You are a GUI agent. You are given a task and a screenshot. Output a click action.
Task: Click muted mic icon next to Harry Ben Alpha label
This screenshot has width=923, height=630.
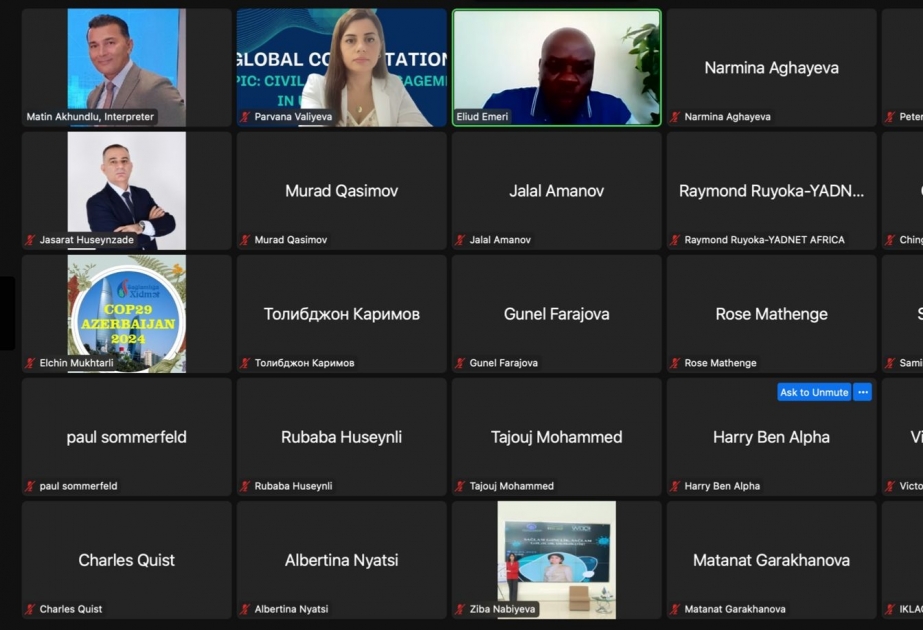coord(675,486)
